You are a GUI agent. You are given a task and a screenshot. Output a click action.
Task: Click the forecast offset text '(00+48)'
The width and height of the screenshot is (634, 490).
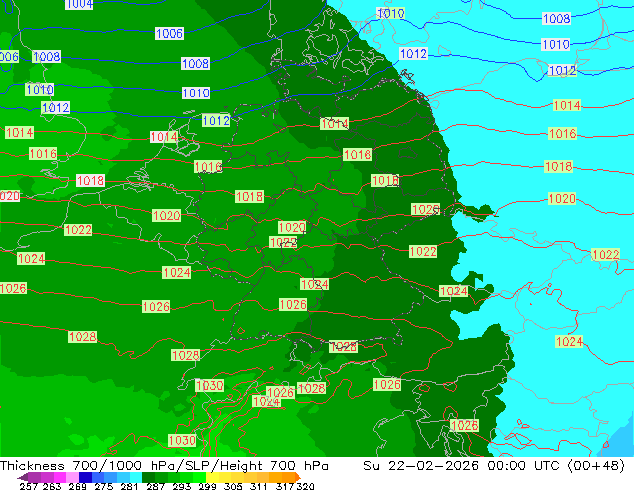coord(596,466)
